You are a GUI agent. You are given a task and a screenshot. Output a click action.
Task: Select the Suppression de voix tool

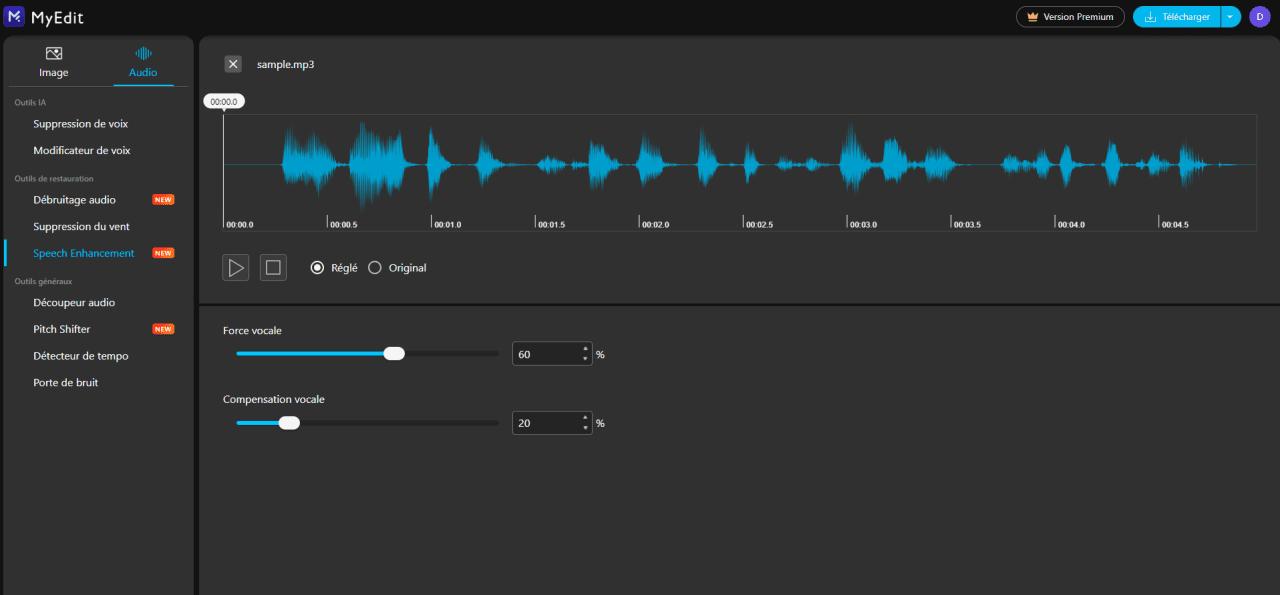pos(80,123)
